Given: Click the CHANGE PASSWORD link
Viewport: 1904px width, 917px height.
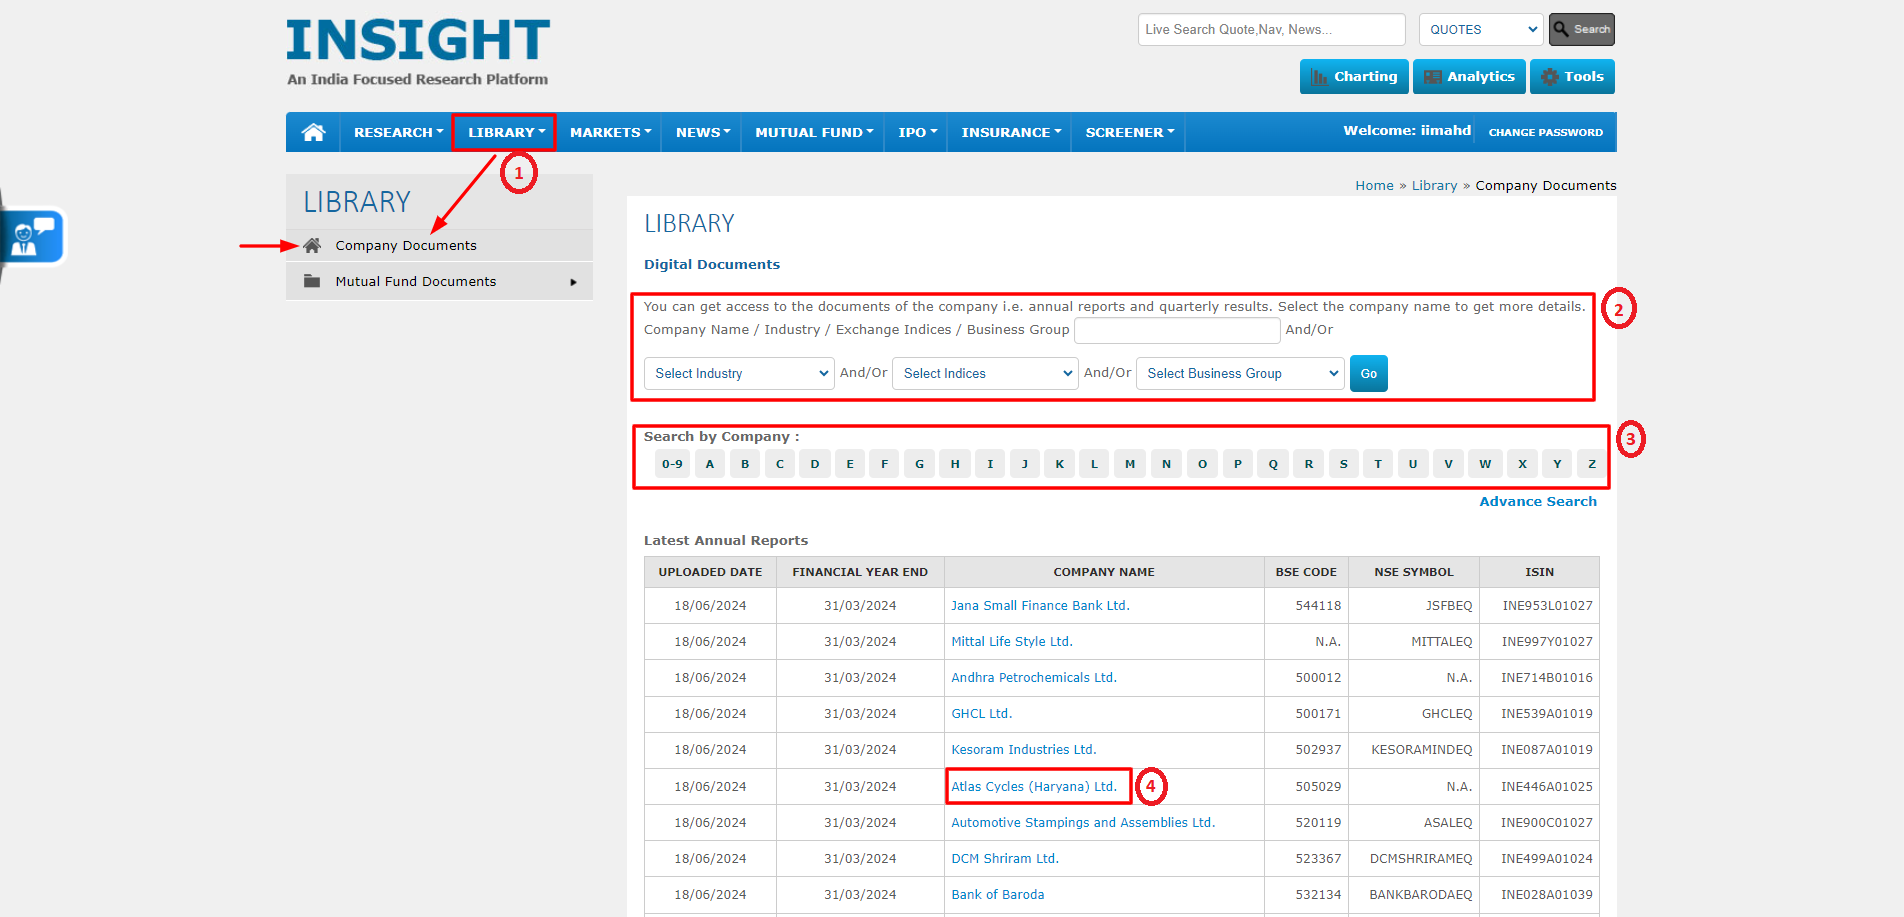Looking at the screenshot, I should click(x=1545, y=132).
